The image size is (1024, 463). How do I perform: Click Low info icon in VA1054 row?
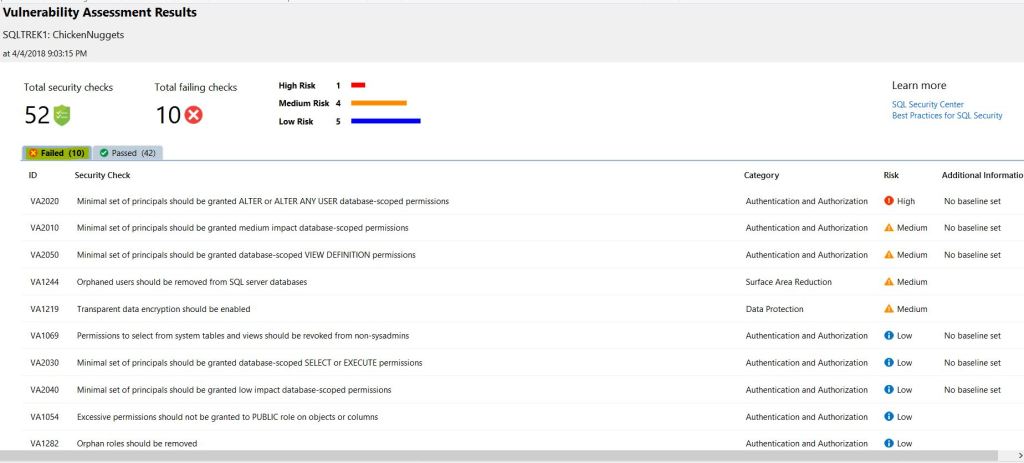tap(889, 417)
